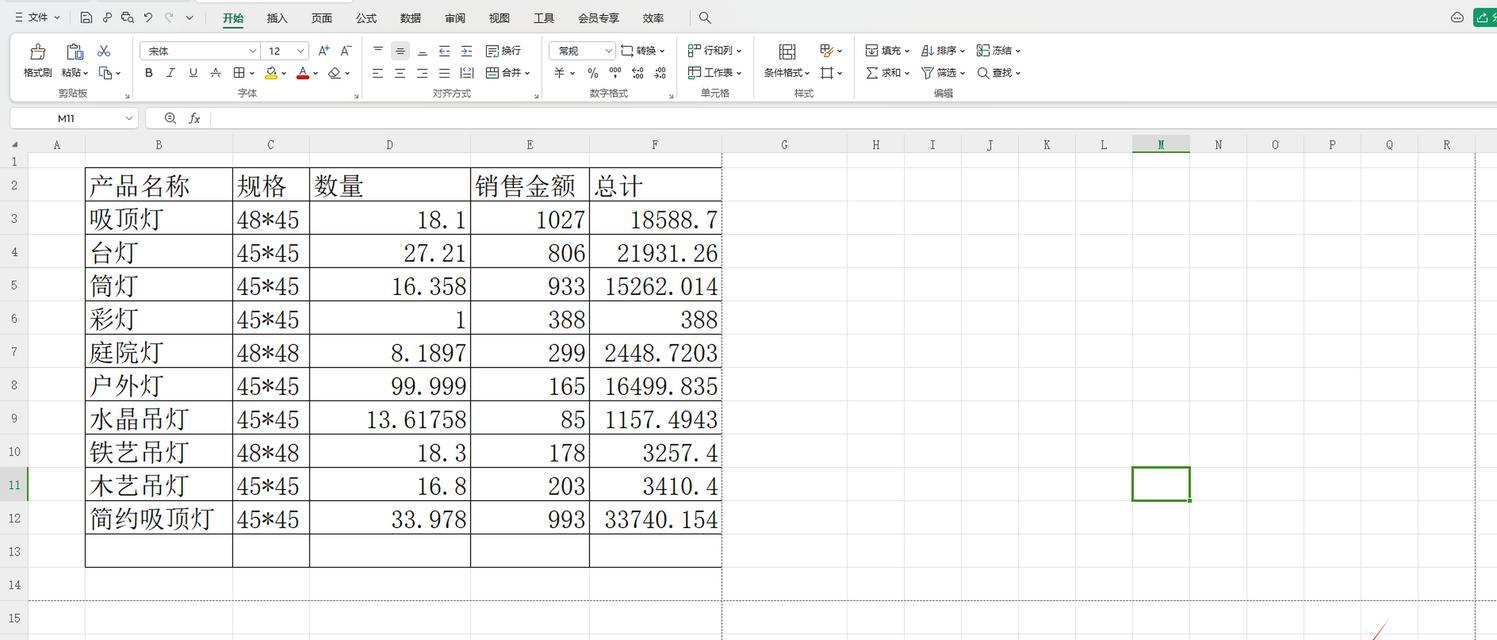Click the Decrease Decimal icon

point(660,73)
